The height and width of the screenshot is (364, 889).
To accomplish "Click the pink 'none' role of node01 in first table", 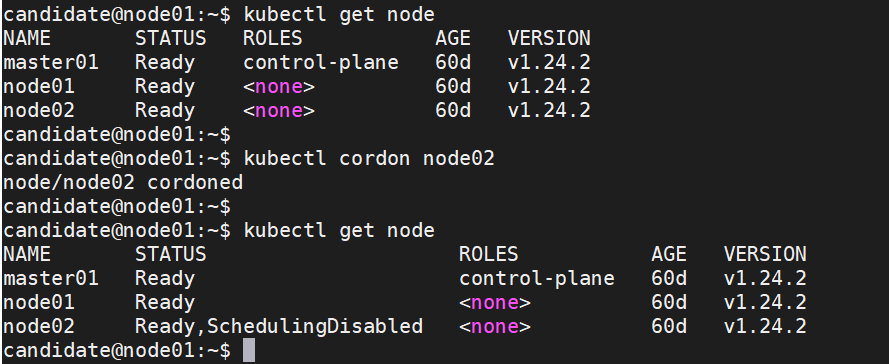I will tap(278, 87).
